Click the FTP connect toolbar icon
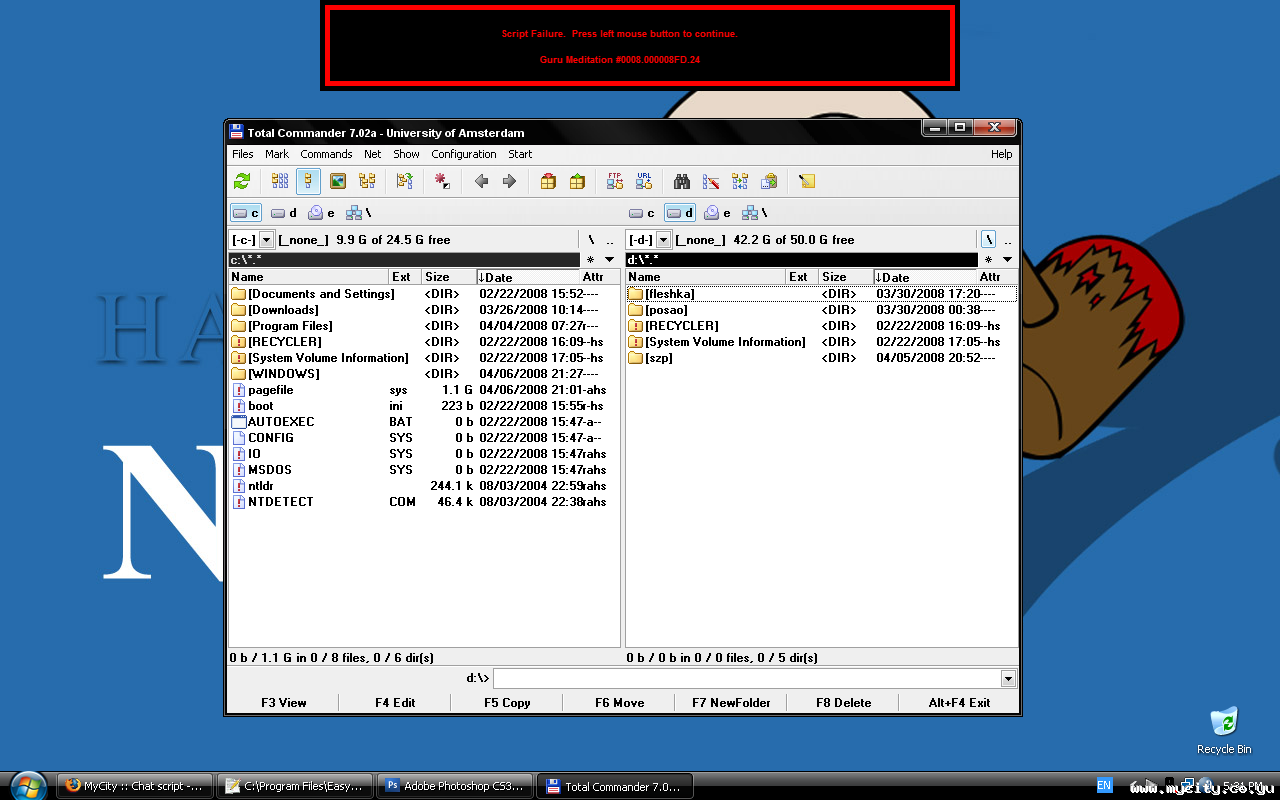1280x800 pixels. [615, 181]
